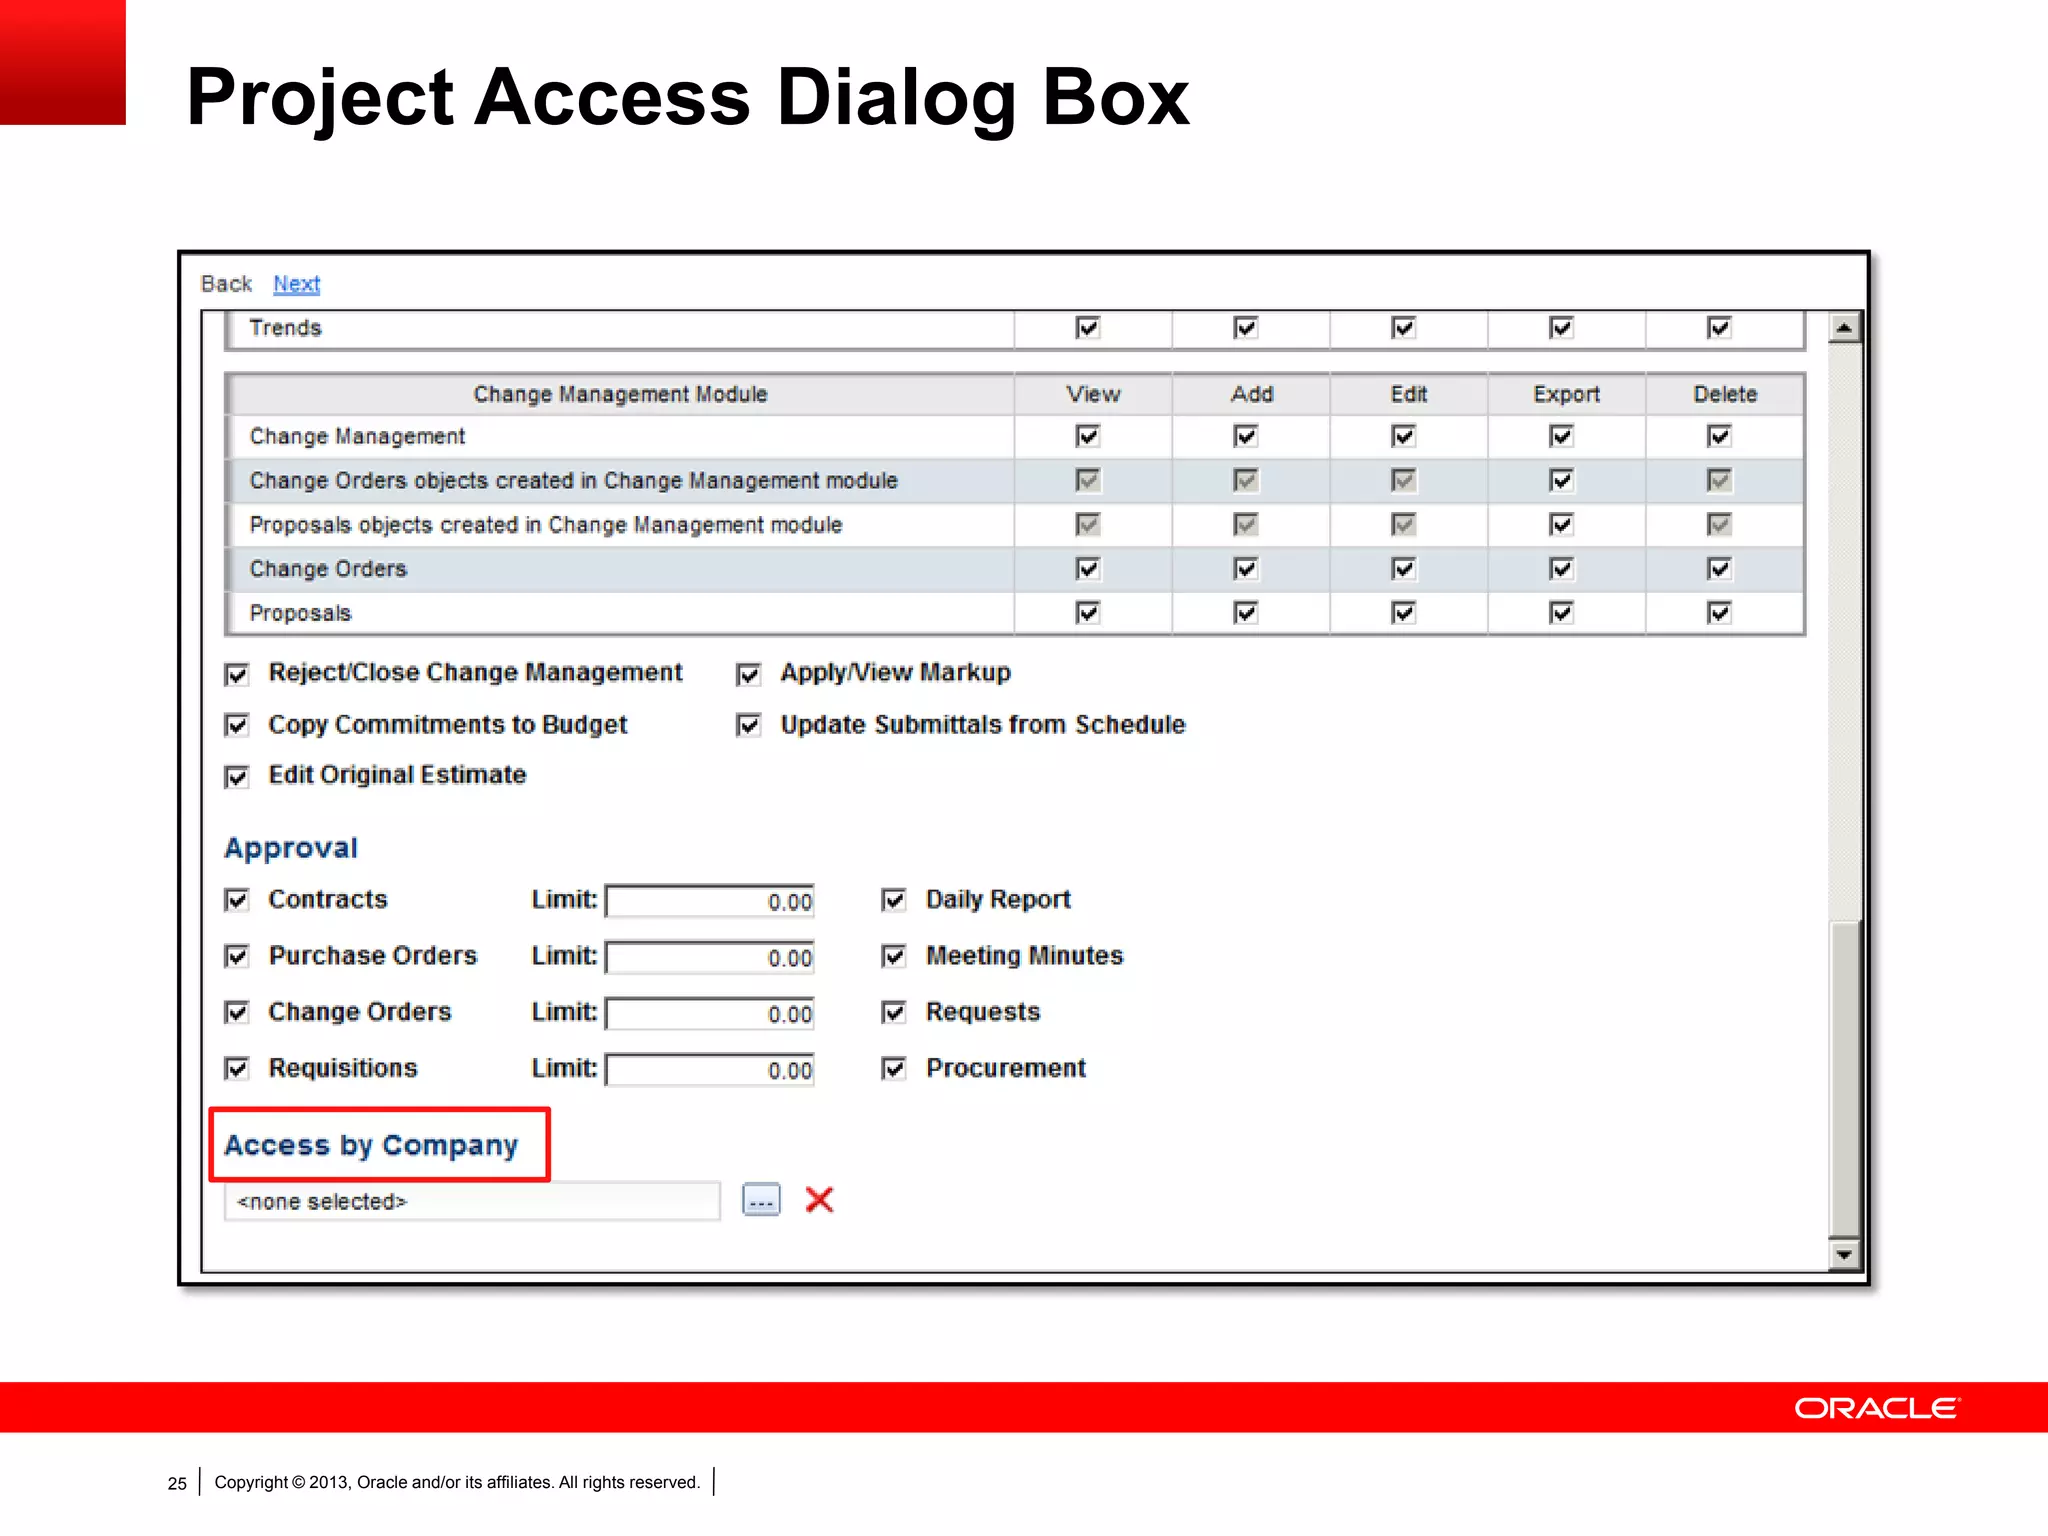Toggle Change Orders approval checkbox
The image size is (2048, 1536).
[x=237, y=1012]
